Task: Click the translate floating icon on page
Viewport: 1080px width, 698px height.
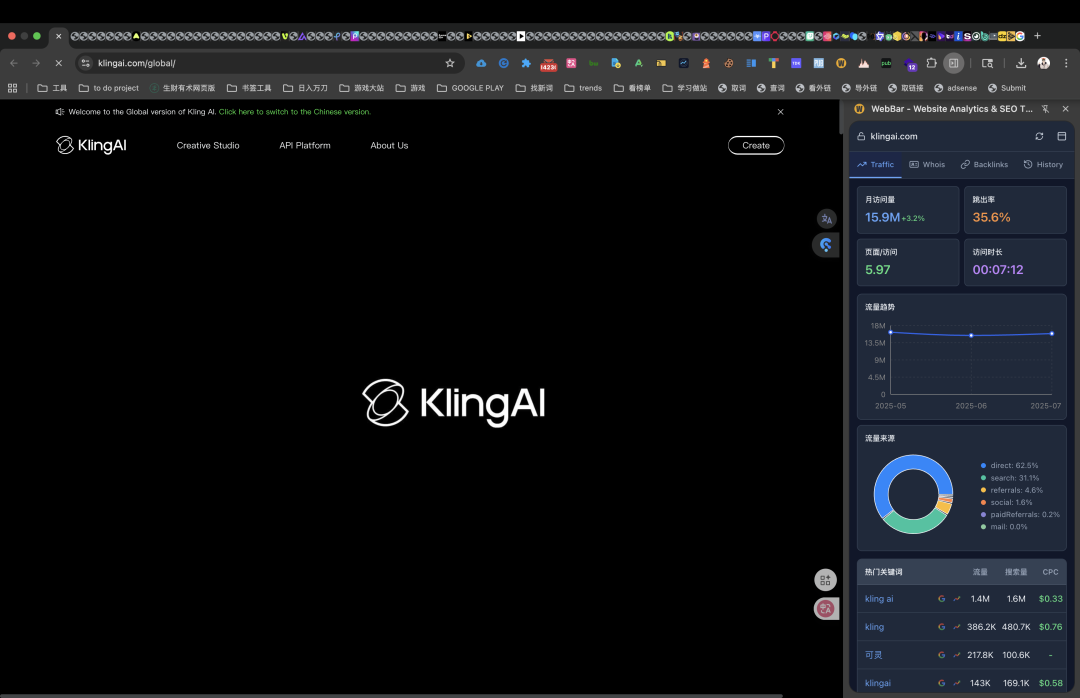Action: [827, 219]
